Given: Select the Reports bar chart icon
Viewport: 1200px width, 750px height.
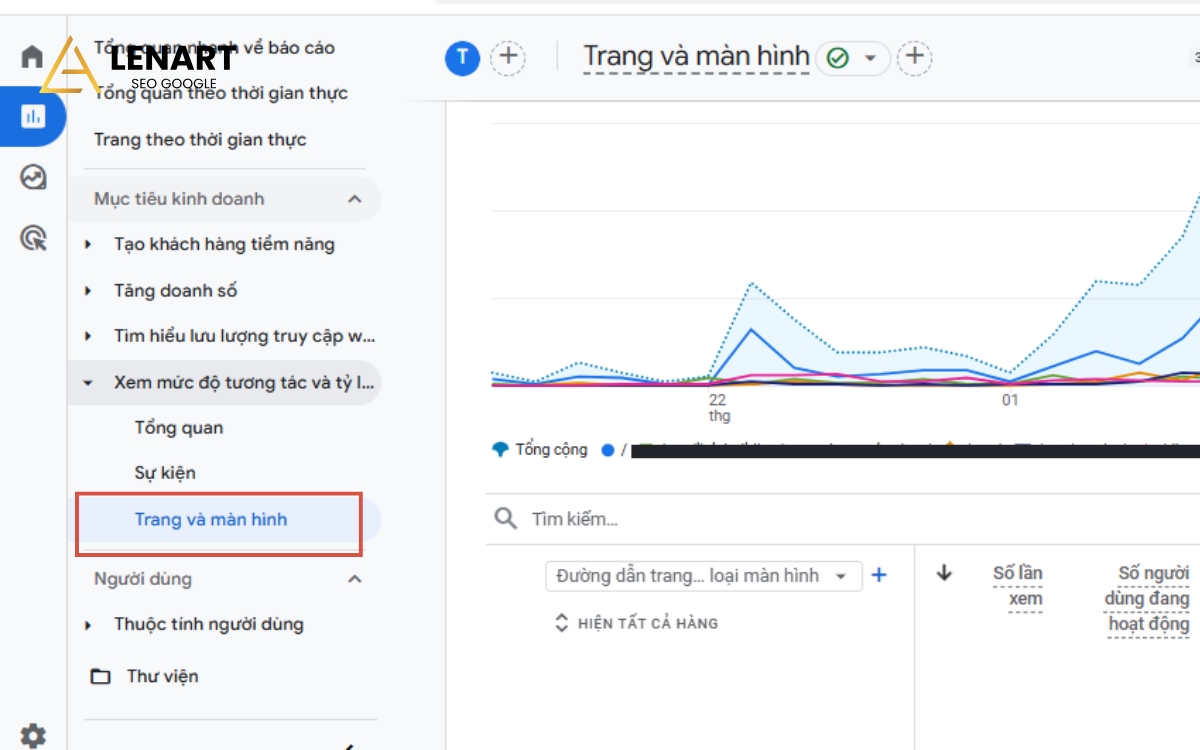Looking at the screenshot, I should [x=33, y=117].
